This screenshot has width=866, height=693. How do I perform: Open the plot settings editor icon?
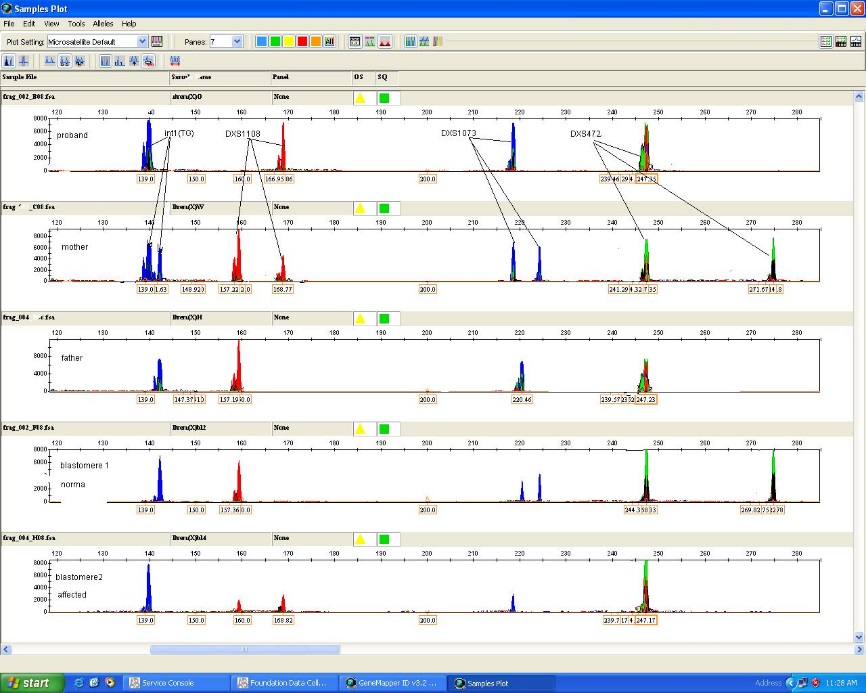click(x=157, y=42)
